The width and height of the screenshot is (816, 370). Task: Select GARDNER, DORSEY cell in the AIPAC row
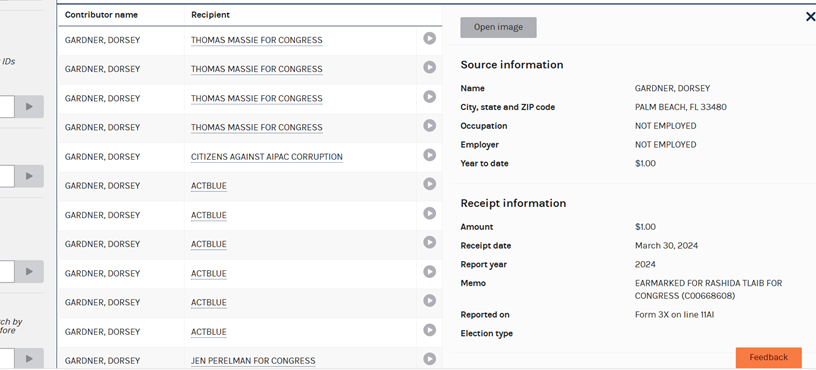103,157
